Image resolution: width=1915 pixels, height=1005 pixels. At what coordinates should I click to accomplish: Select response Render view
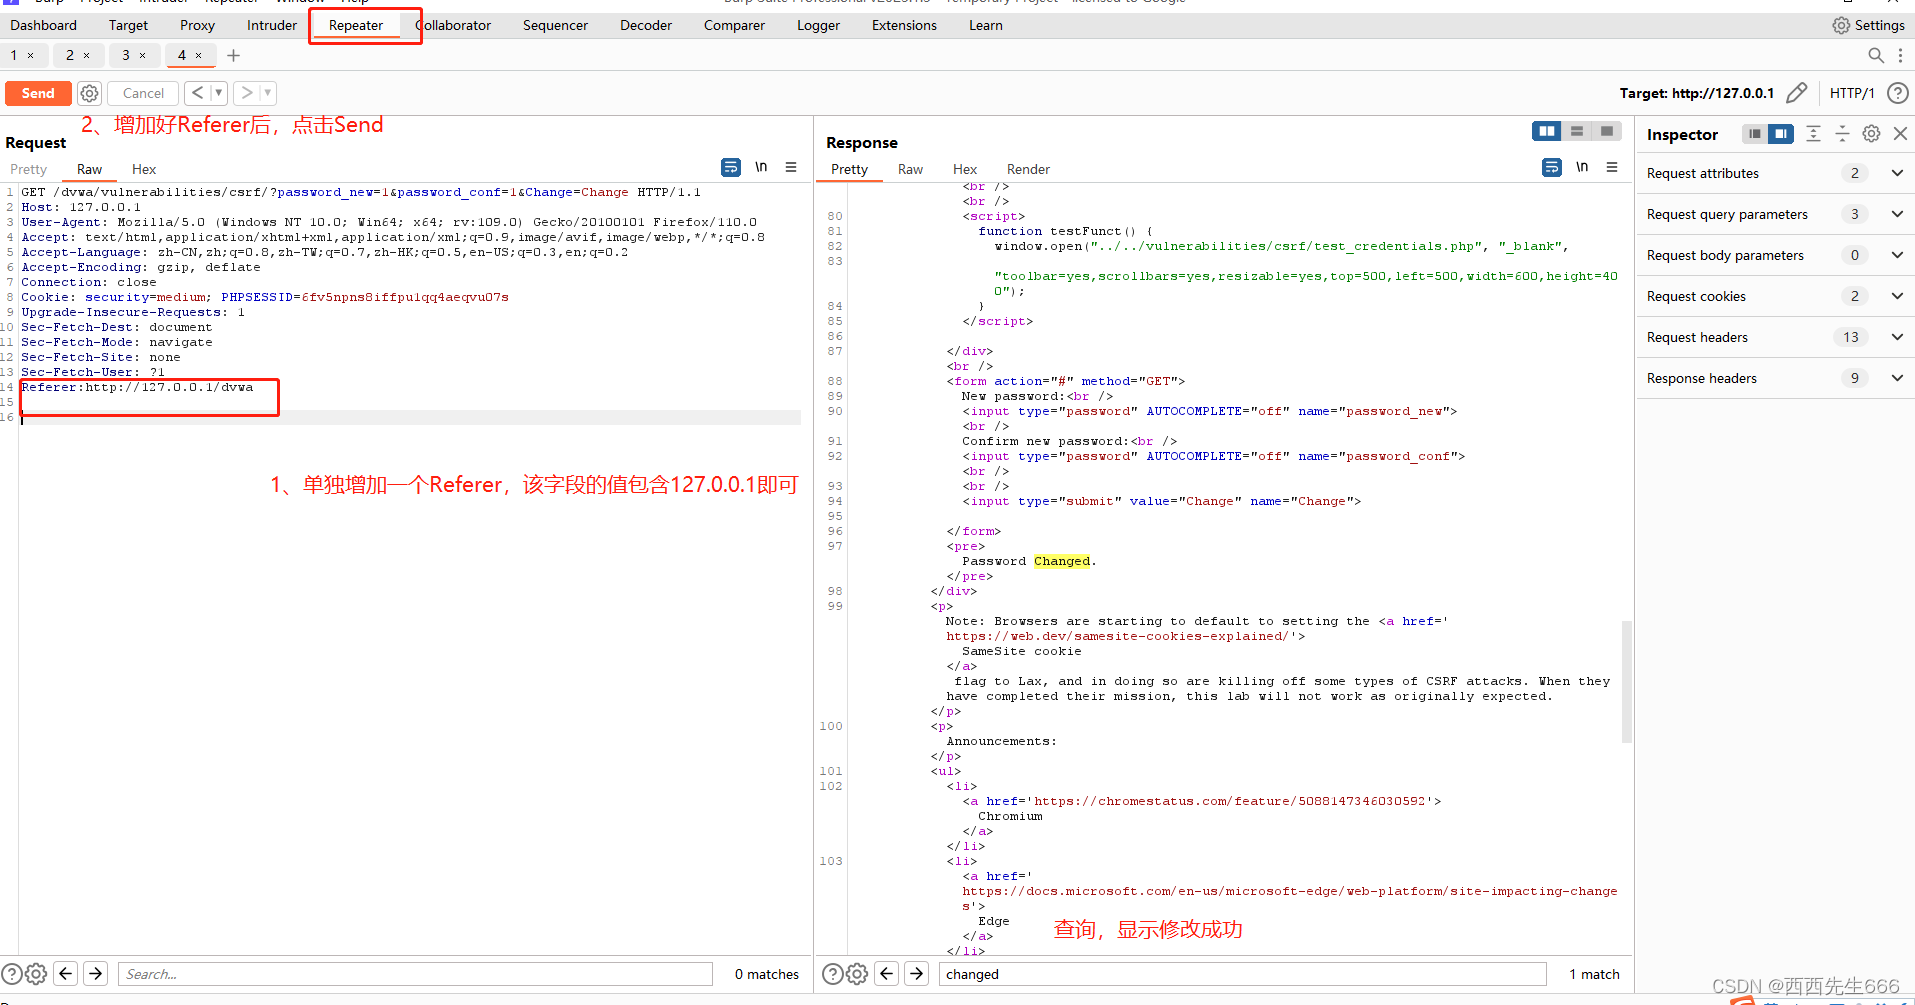(x=1028, y=169)
